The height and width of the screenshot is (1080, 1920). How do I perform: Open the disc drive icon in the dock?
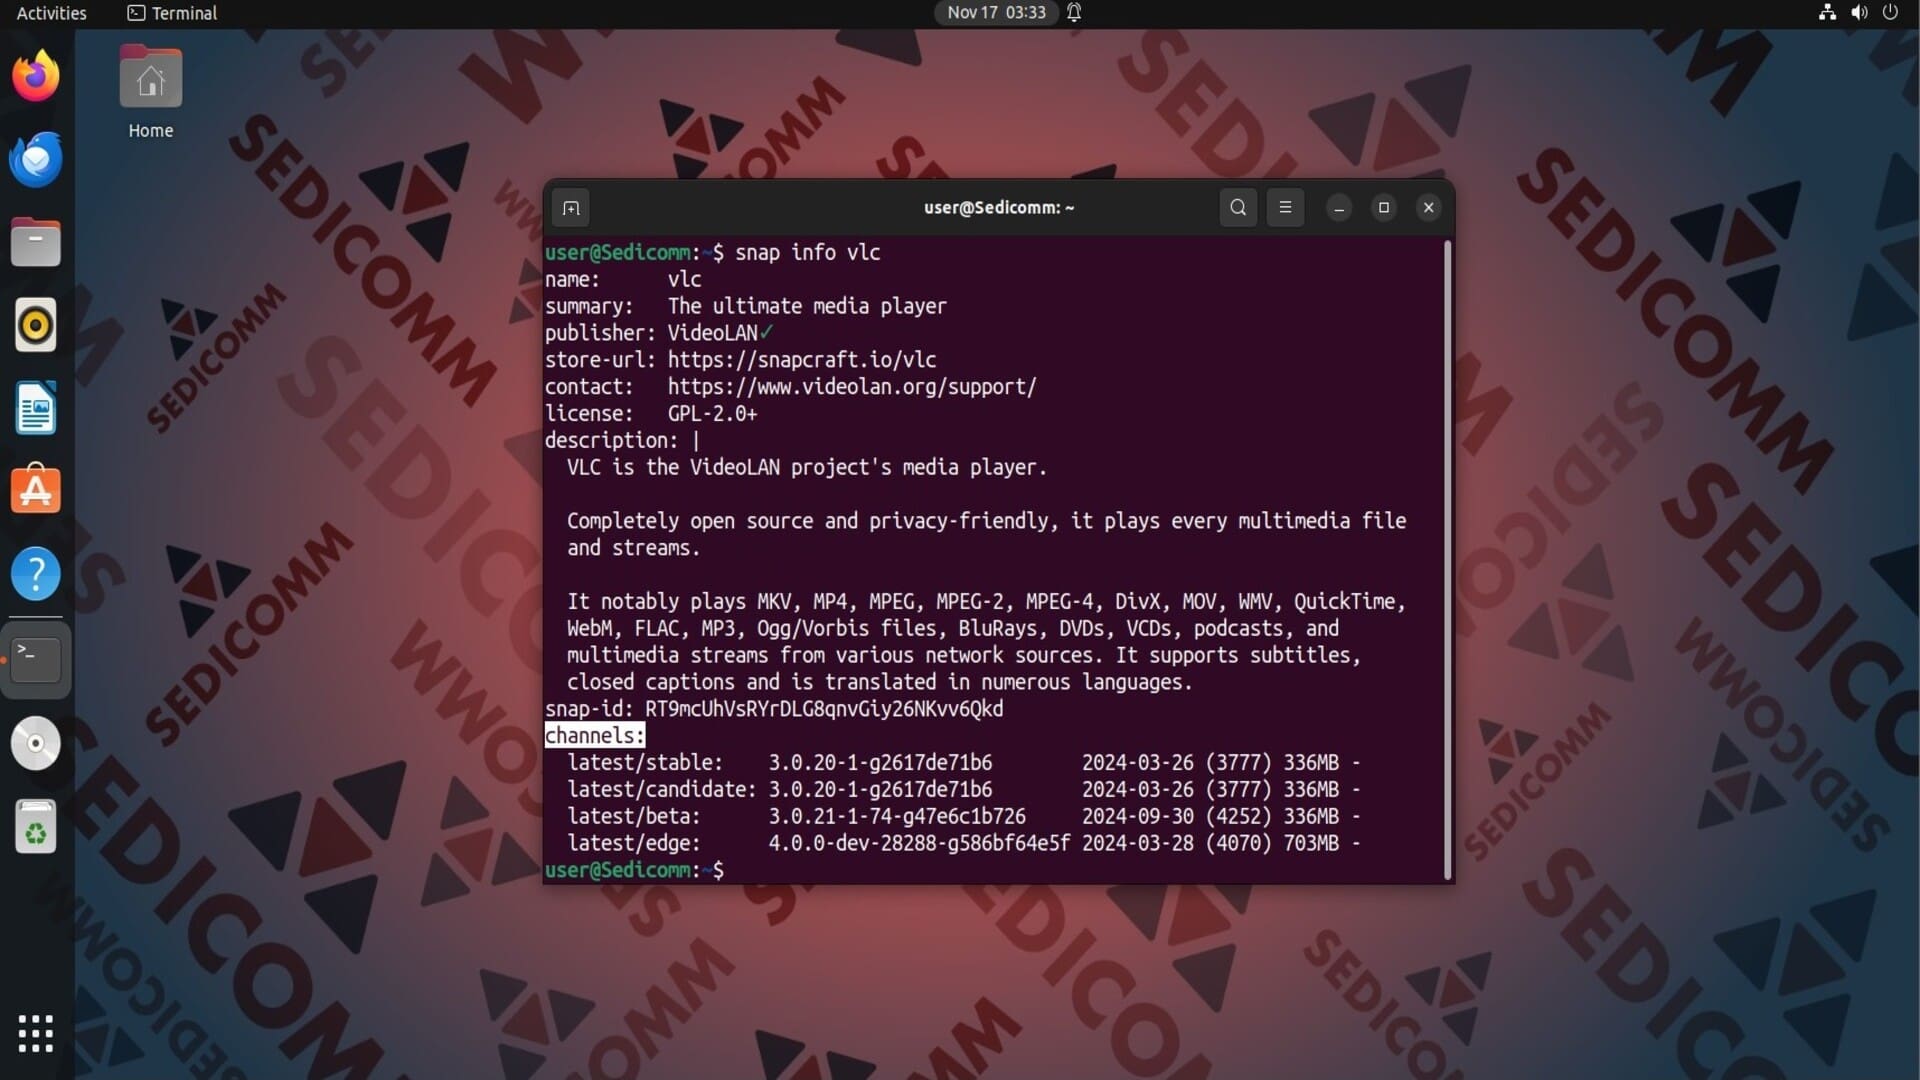[x=36, y=743]
